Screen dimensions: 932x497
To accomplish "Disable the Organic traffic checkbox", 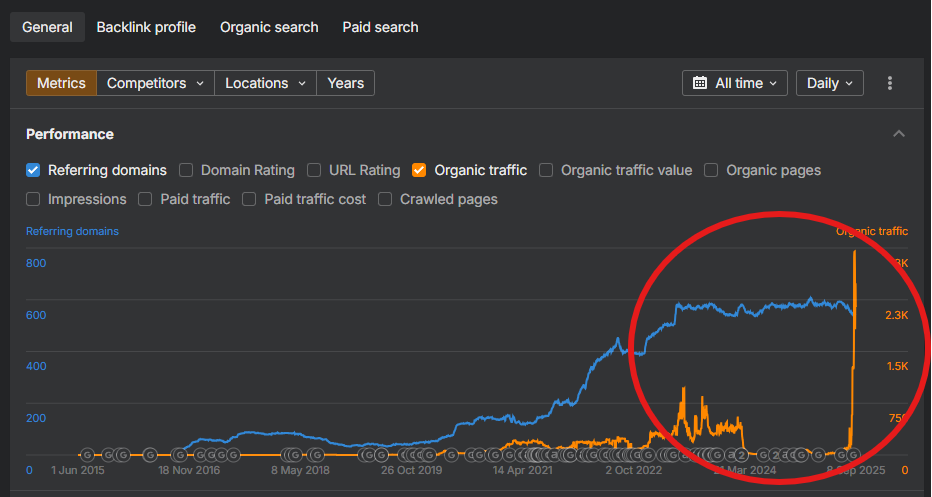I will coord(419,170).
